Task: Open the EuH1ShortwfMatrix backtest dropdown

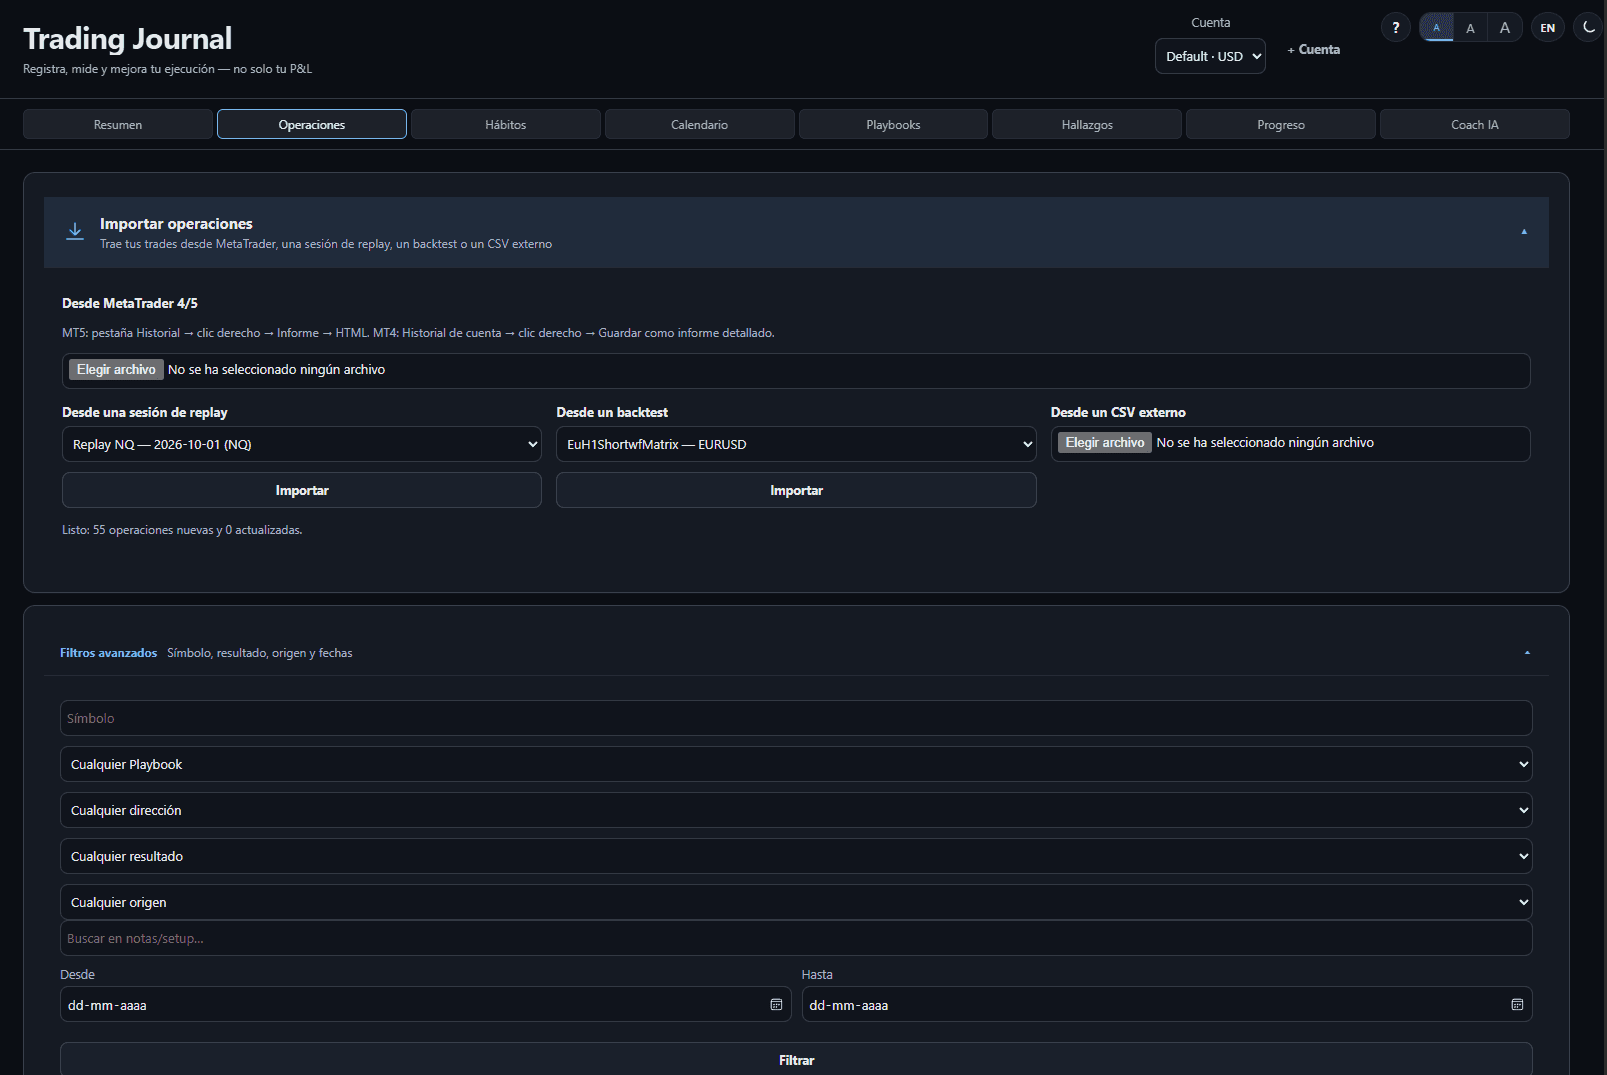Action: [x=796, y=444]
